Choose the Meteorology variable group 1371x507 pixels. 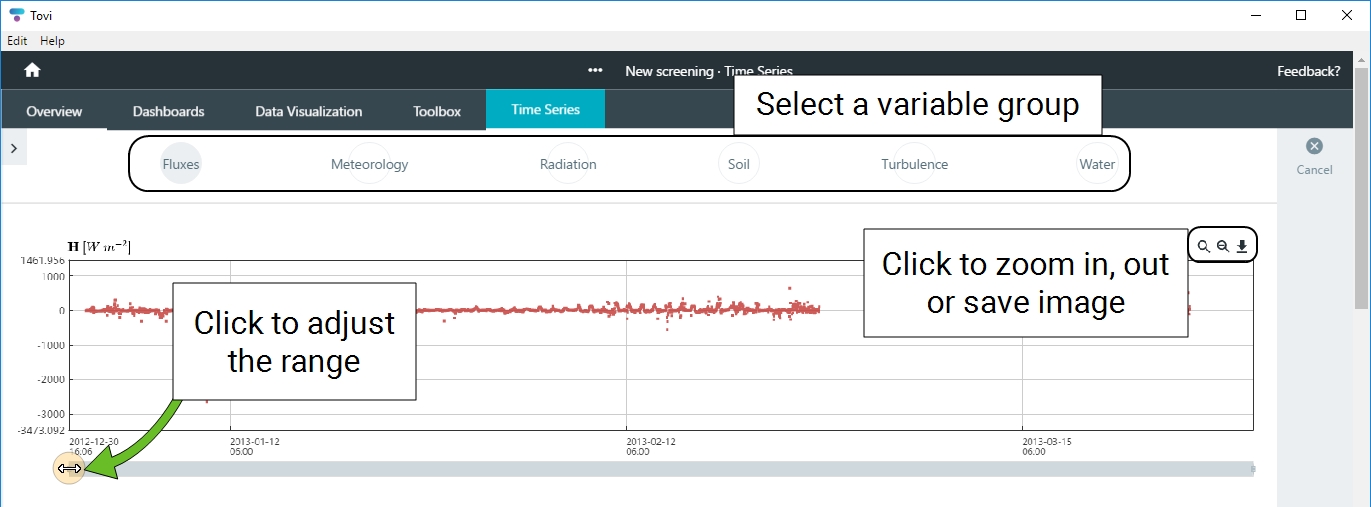pyautogui.click(x=369, y=164)
